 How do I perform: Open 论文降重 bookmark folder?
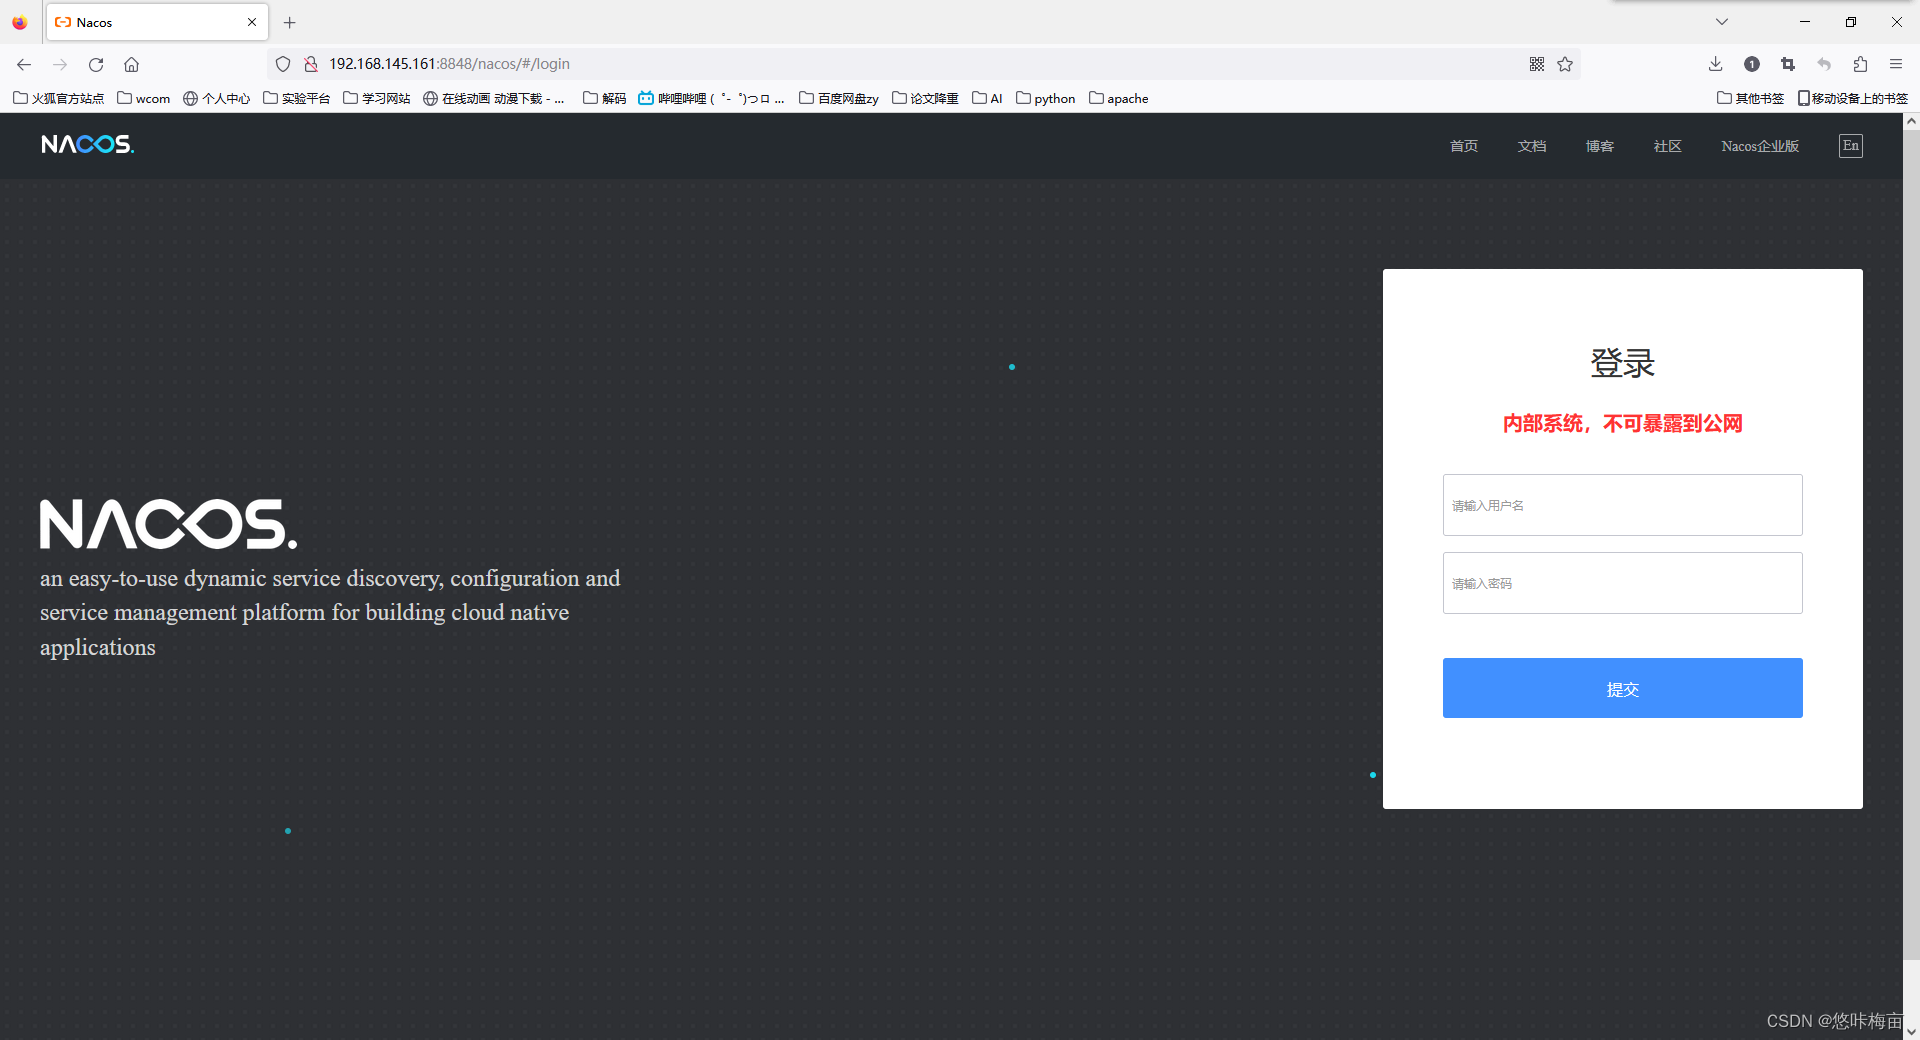(x=925, y=98)
